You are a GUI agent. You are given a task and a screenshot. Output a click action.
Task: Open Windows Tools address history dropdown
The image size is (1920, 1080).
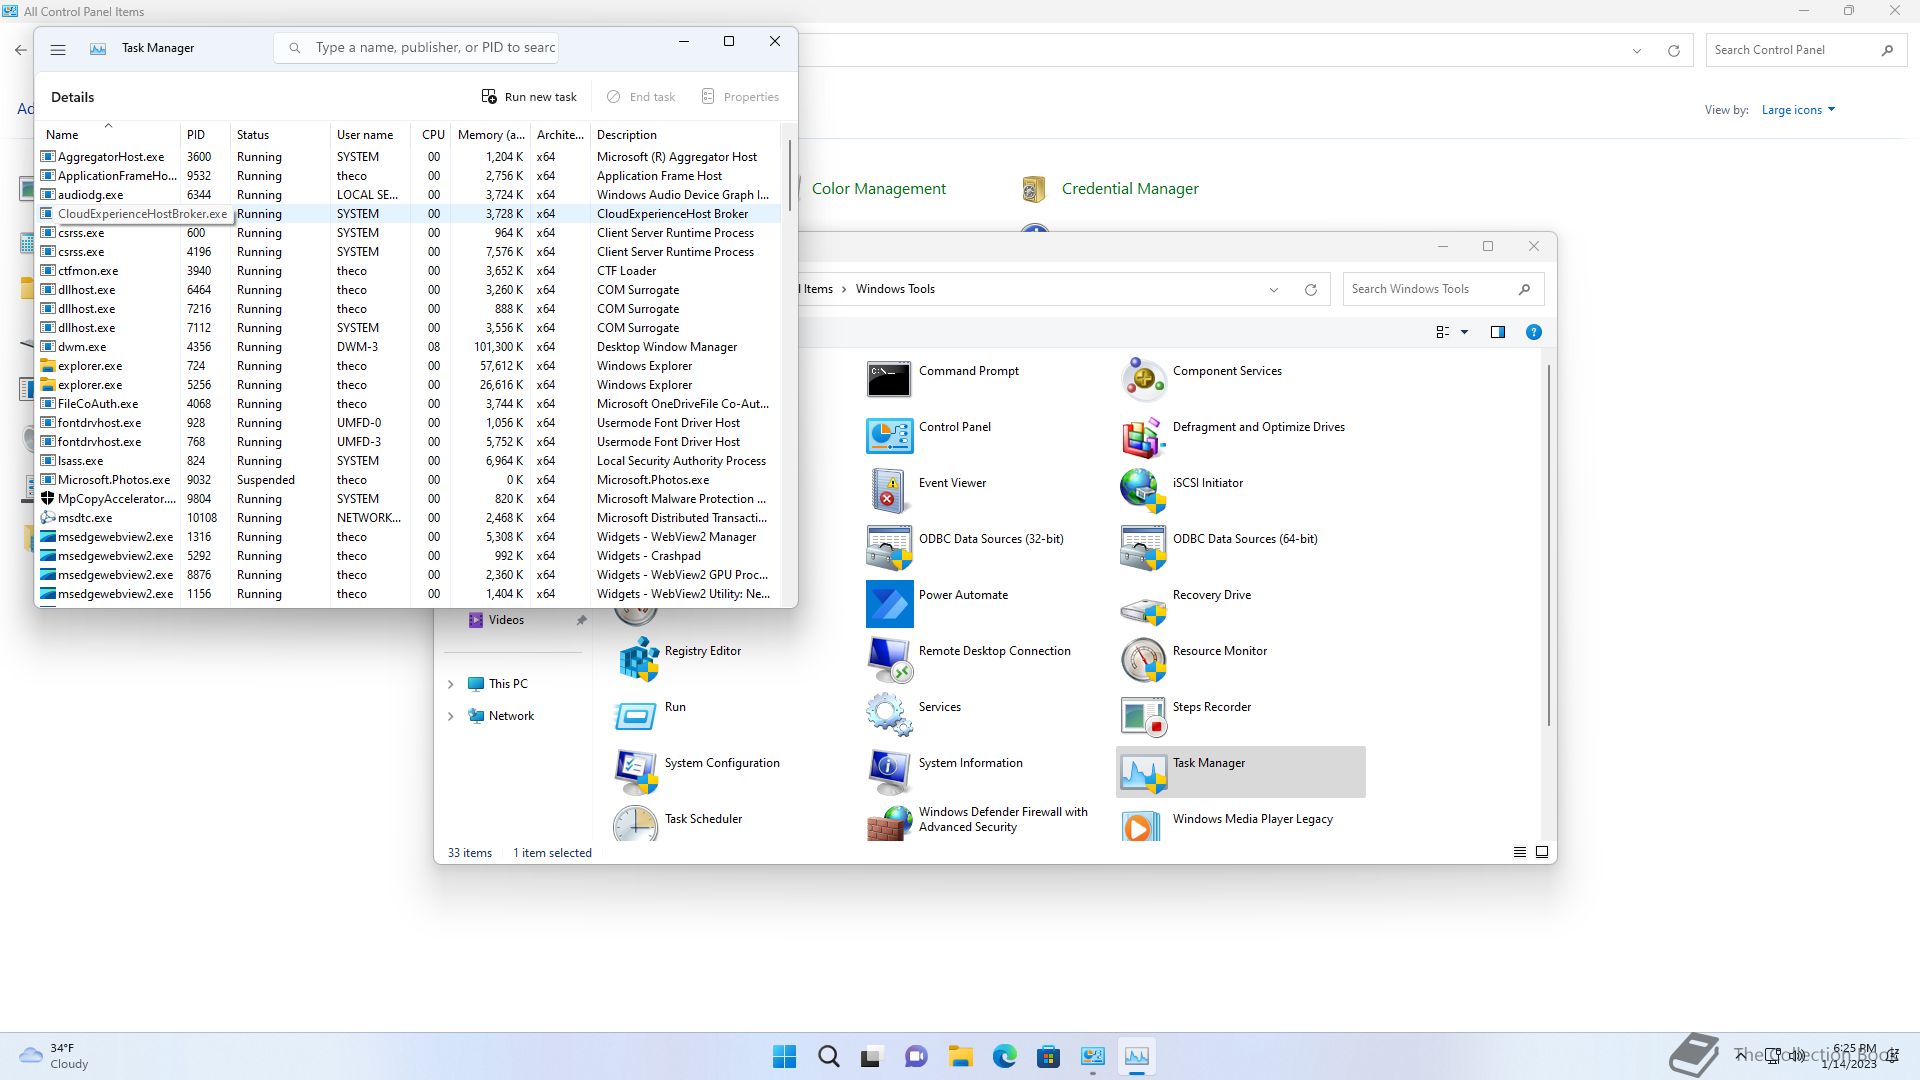[1274, 290]
